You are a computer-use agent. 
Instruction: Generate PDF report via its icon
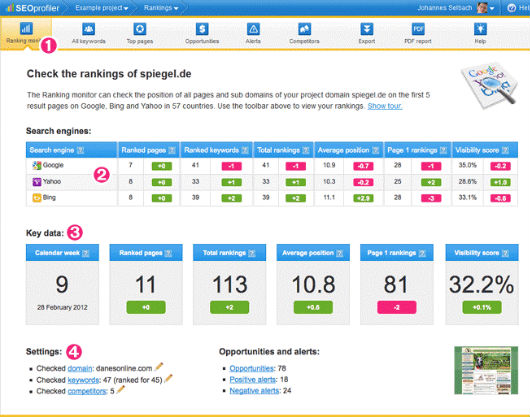418,29
